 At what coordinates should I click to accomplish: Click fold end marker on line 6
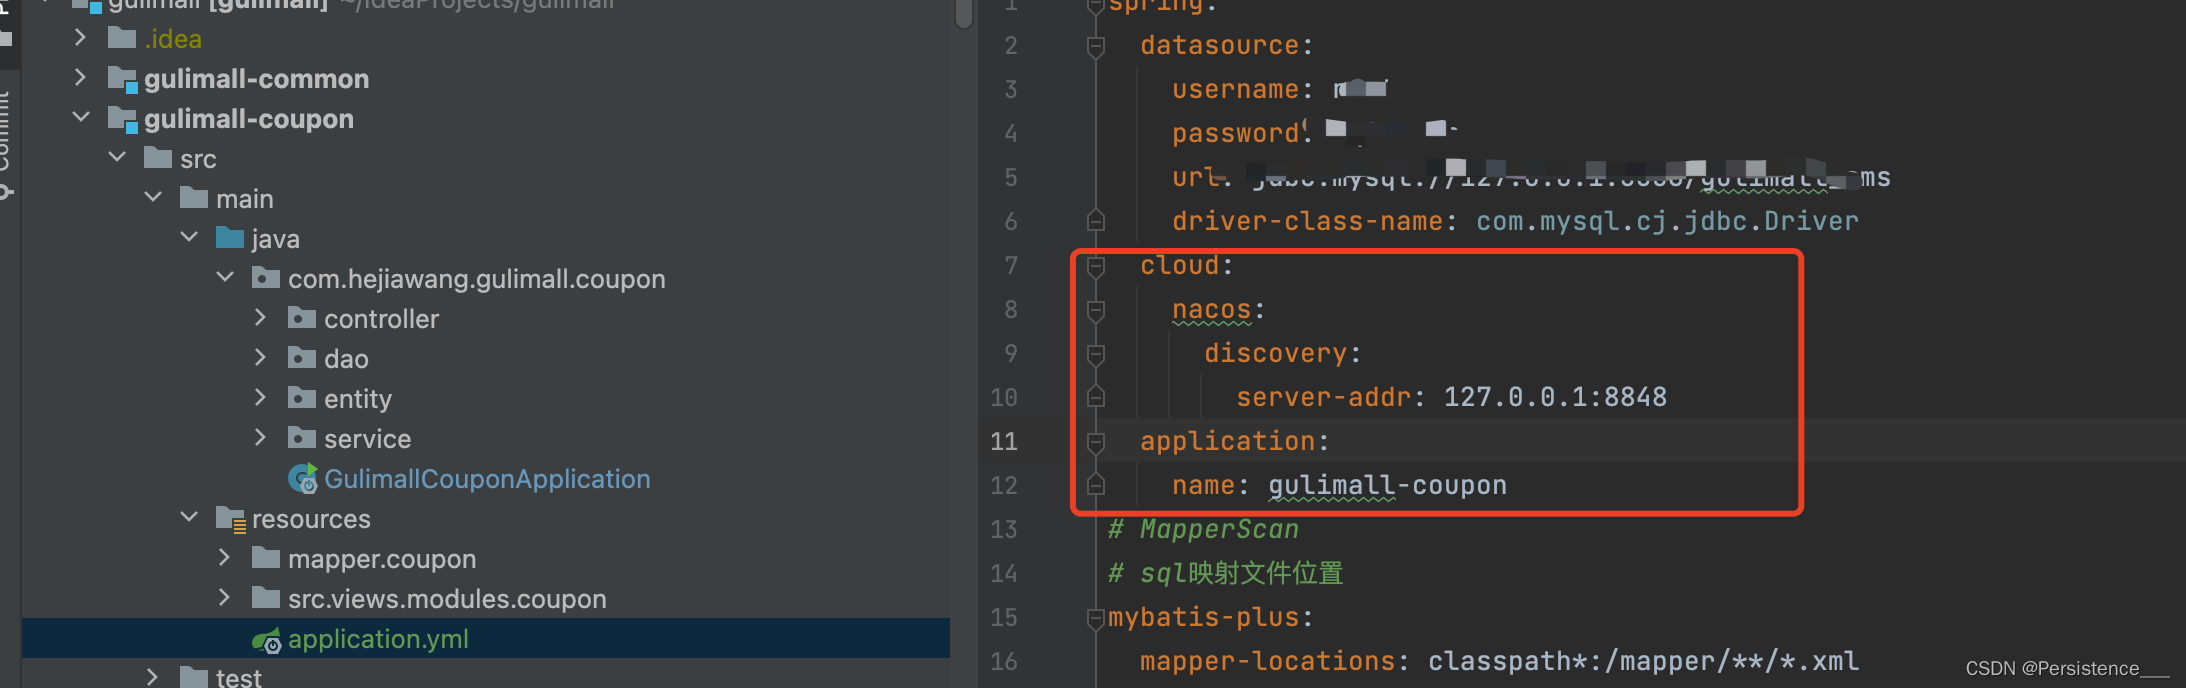pyautogui.click(x=1096, y=221)
